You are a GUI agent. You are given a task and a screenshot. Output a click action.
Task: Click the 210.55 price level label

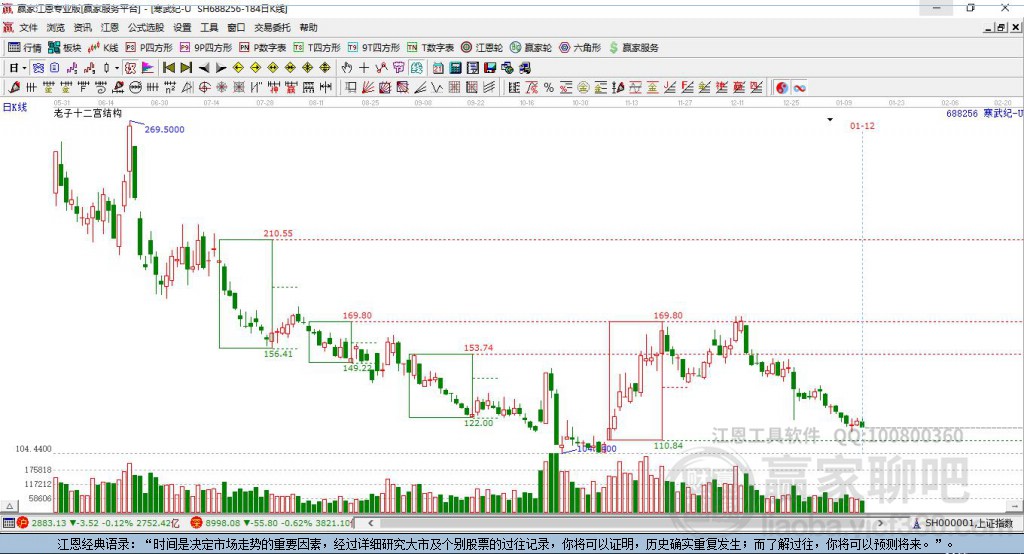click(278, 233)
